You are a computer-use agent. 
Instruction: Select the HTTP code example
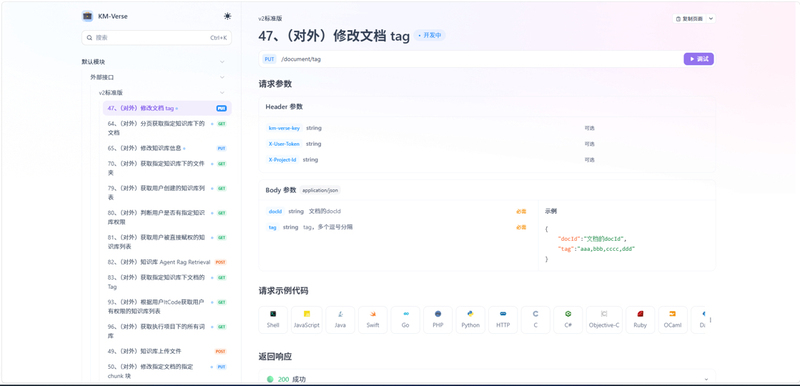[x=503, y=320]
